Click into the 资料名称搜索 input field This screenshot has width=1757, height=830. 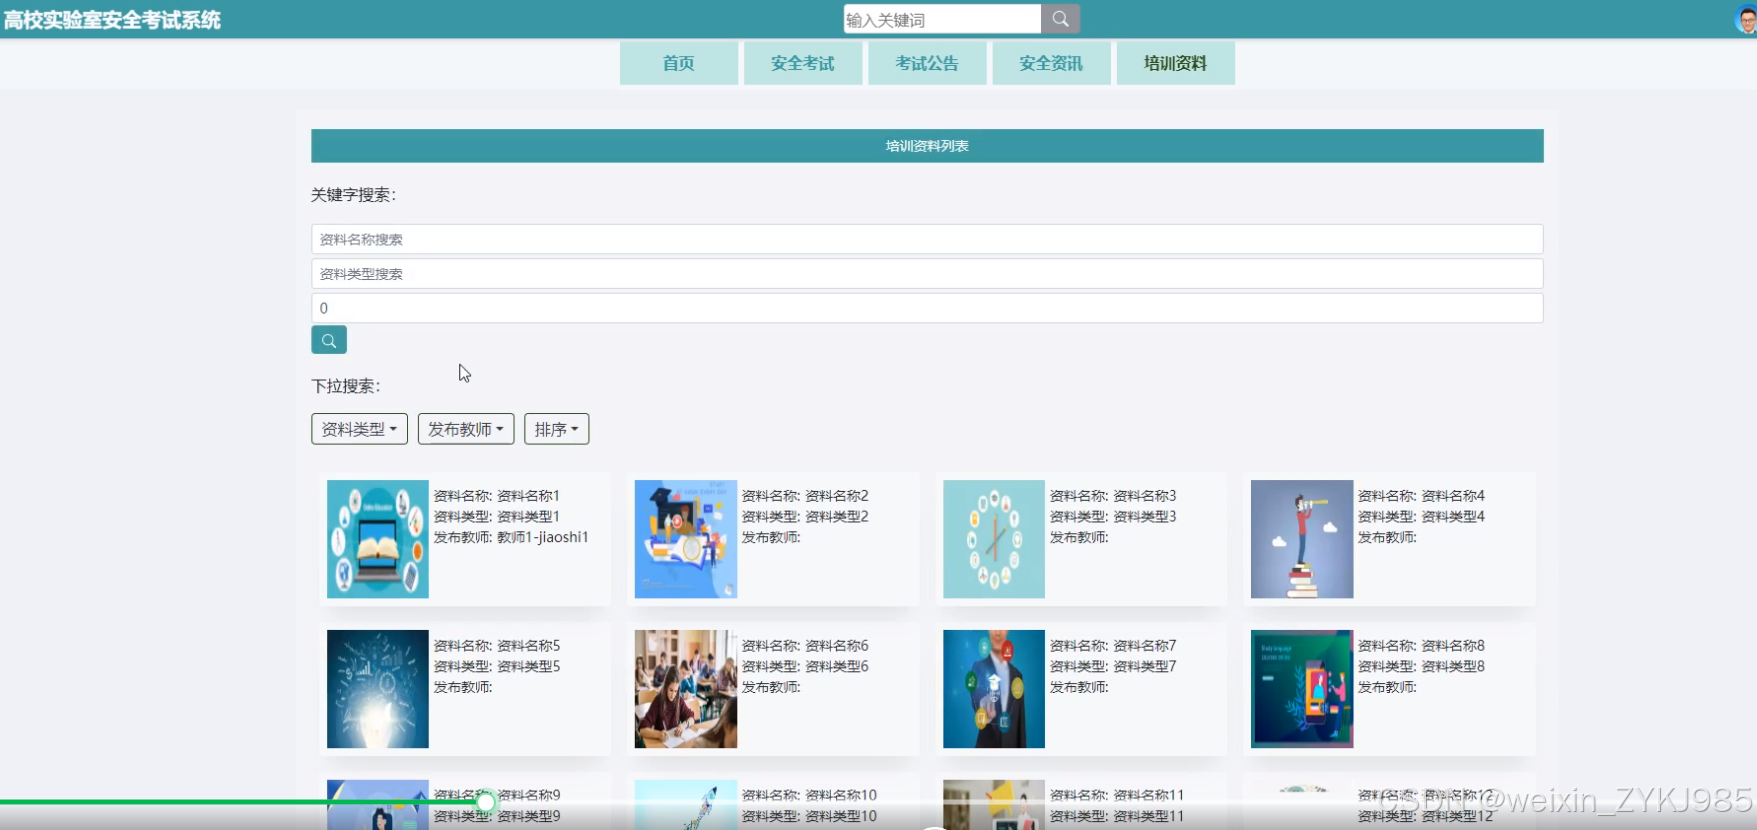pos(927,239)
